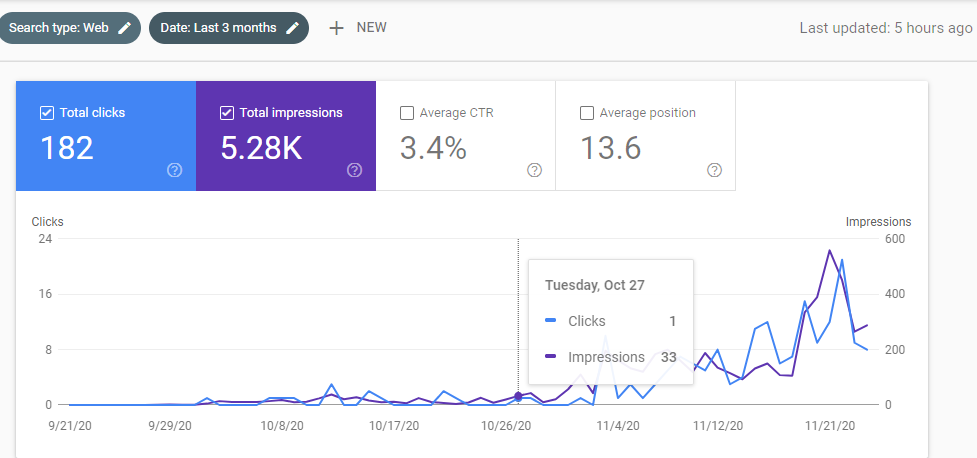Uncheck the Total impressions checkbox

(227, 113)
